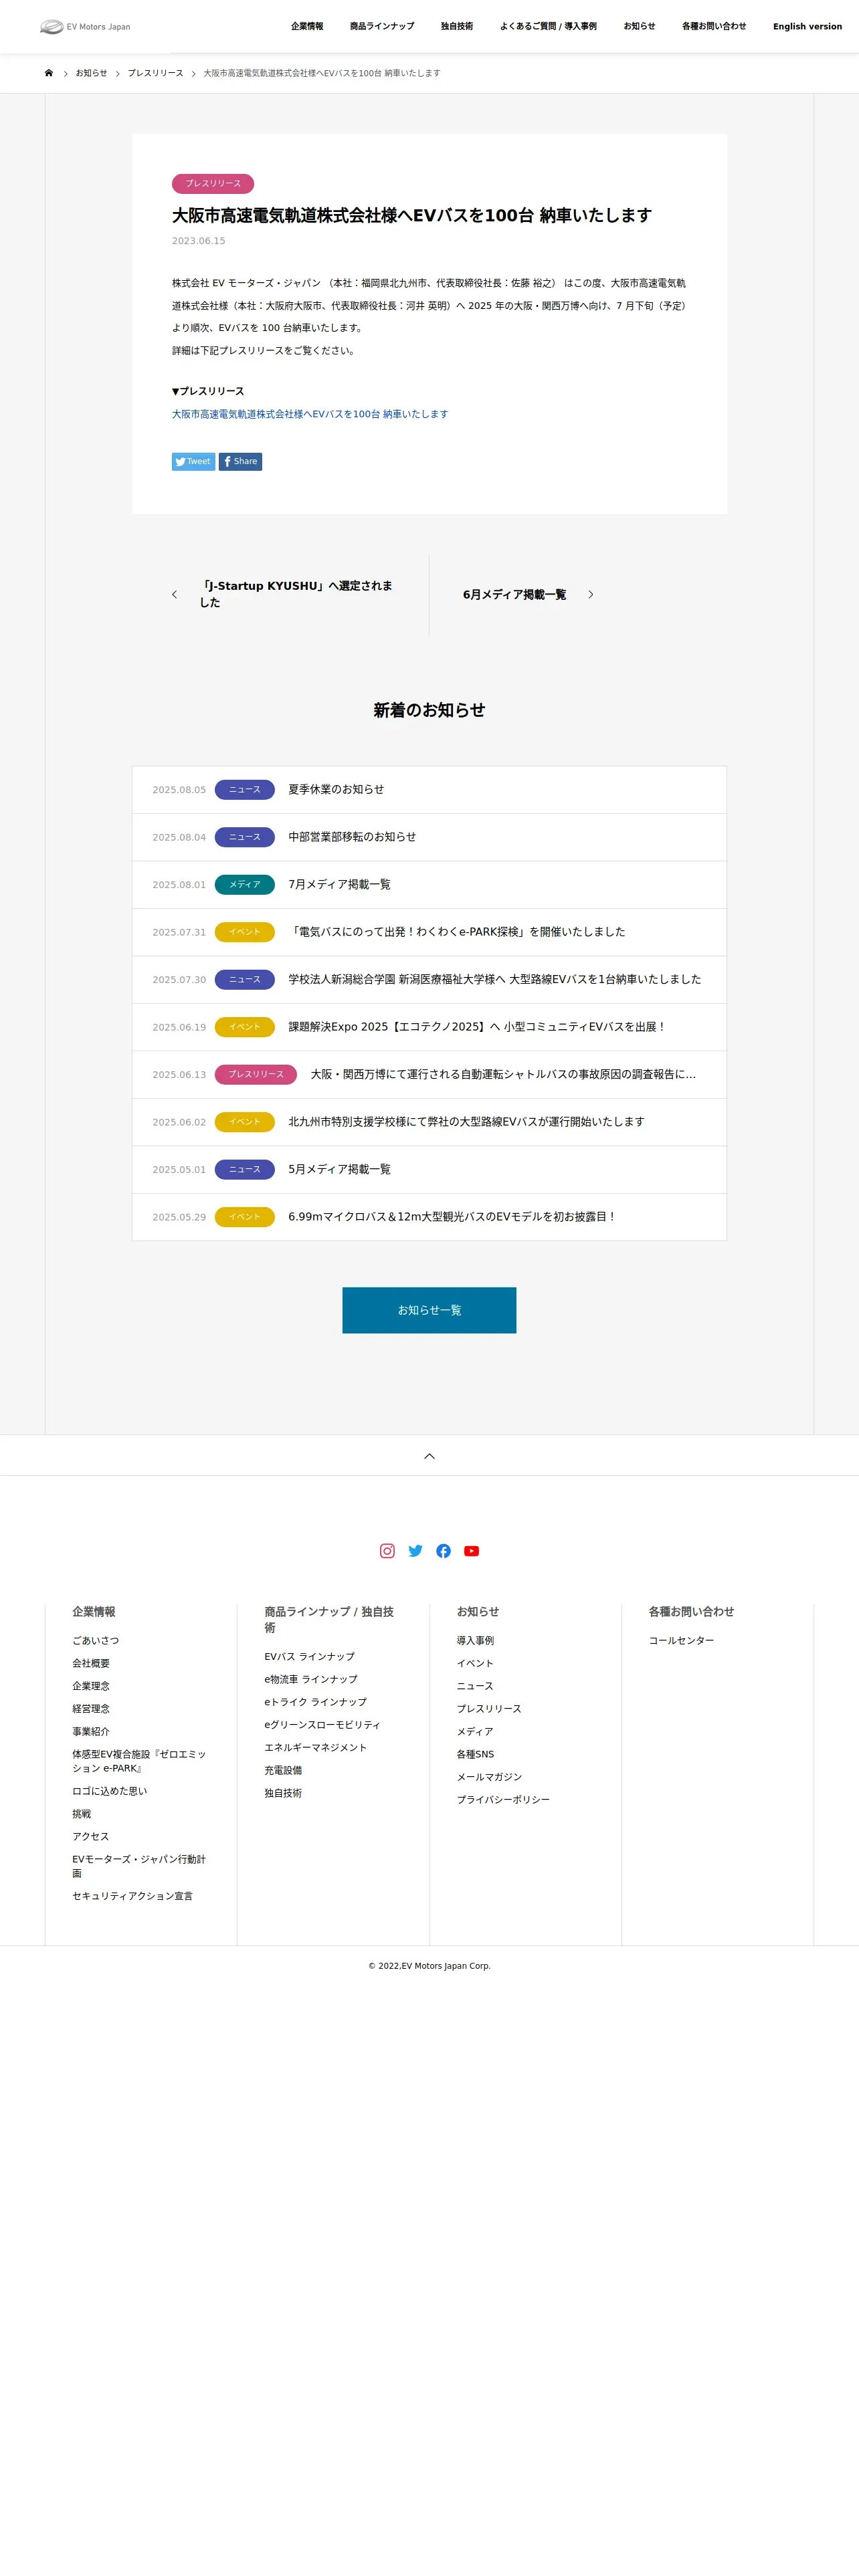Open エネルギーマネジメント footer link
The image size is (859, 2576).
pos(315,1748)
